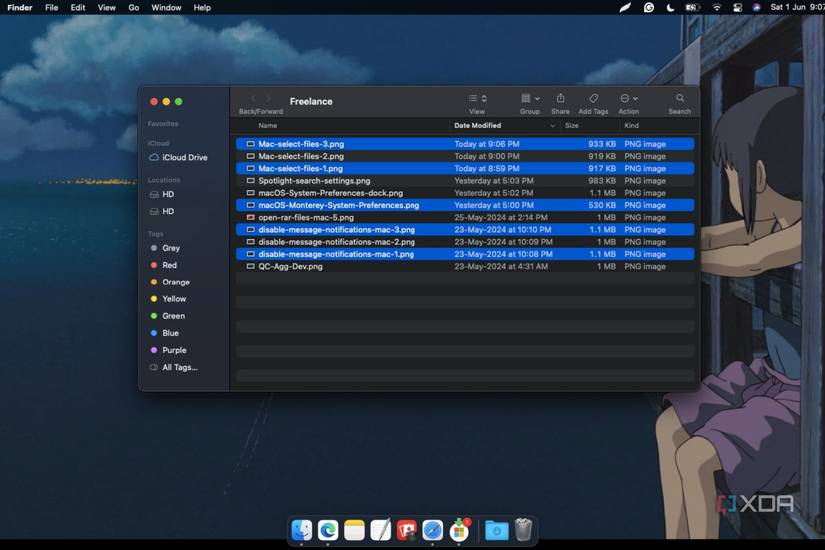The image size is (825, 550).
Task: Select file disable-message-notifications-mac-1.png
Action: [x=465, y=254]
